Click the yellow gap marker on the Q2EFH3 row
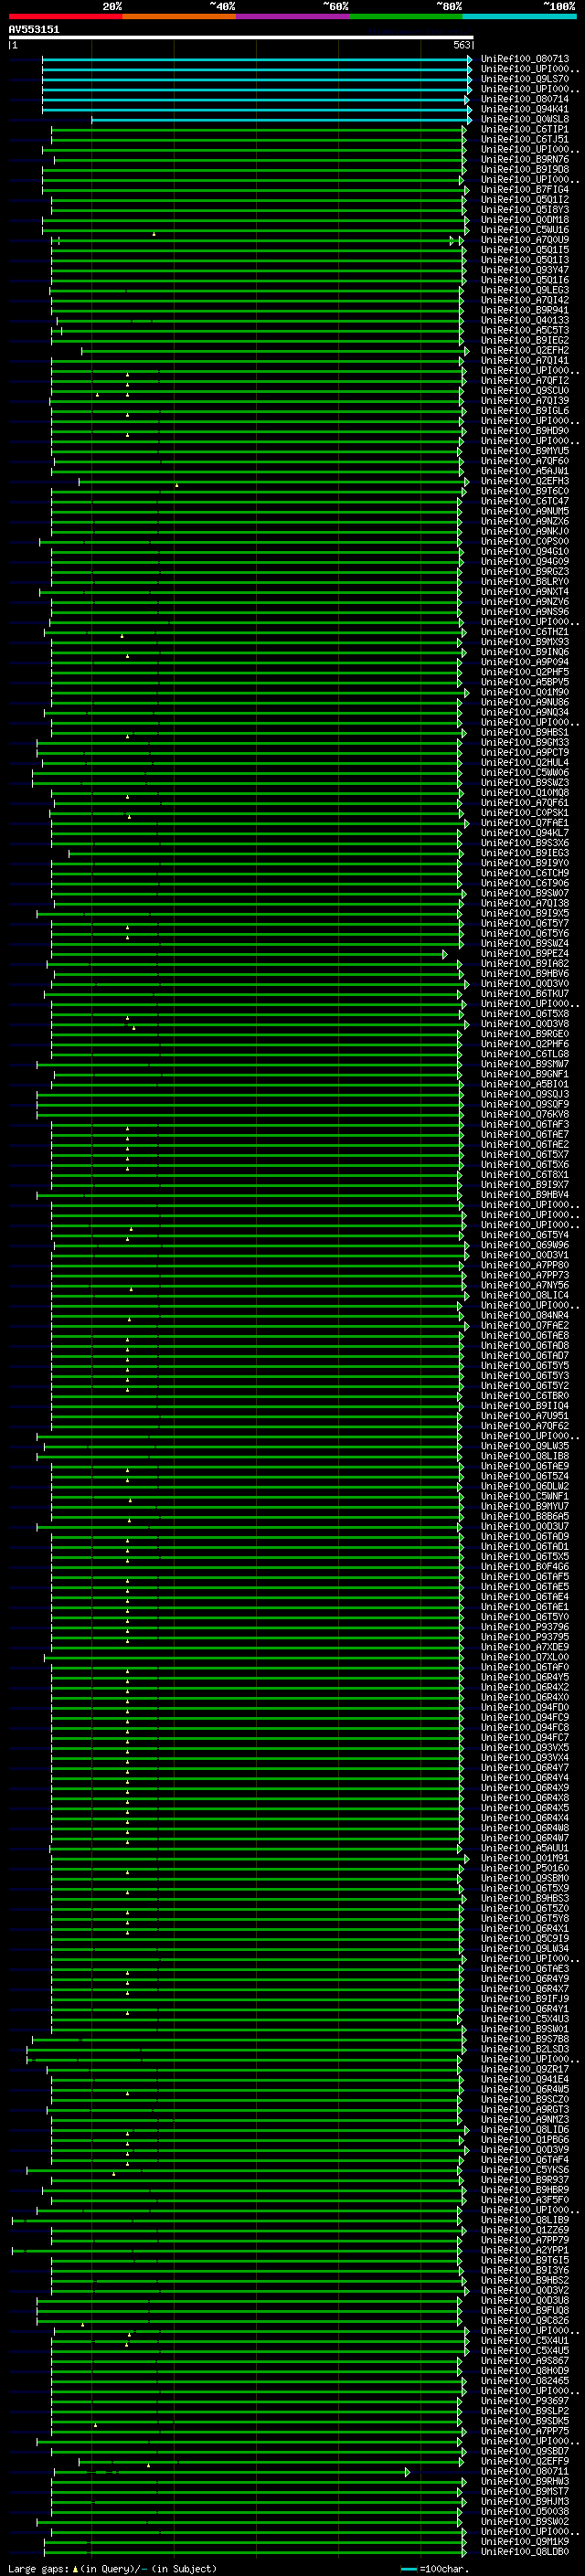 pyautogui.click(x=177, y=485)
